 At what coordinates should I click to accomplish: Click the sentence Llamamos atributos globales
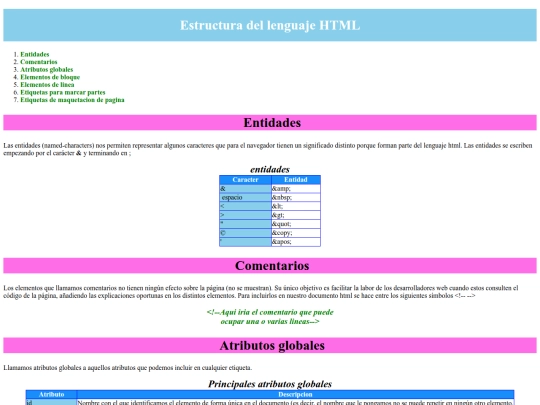click(x=128, y=368)
